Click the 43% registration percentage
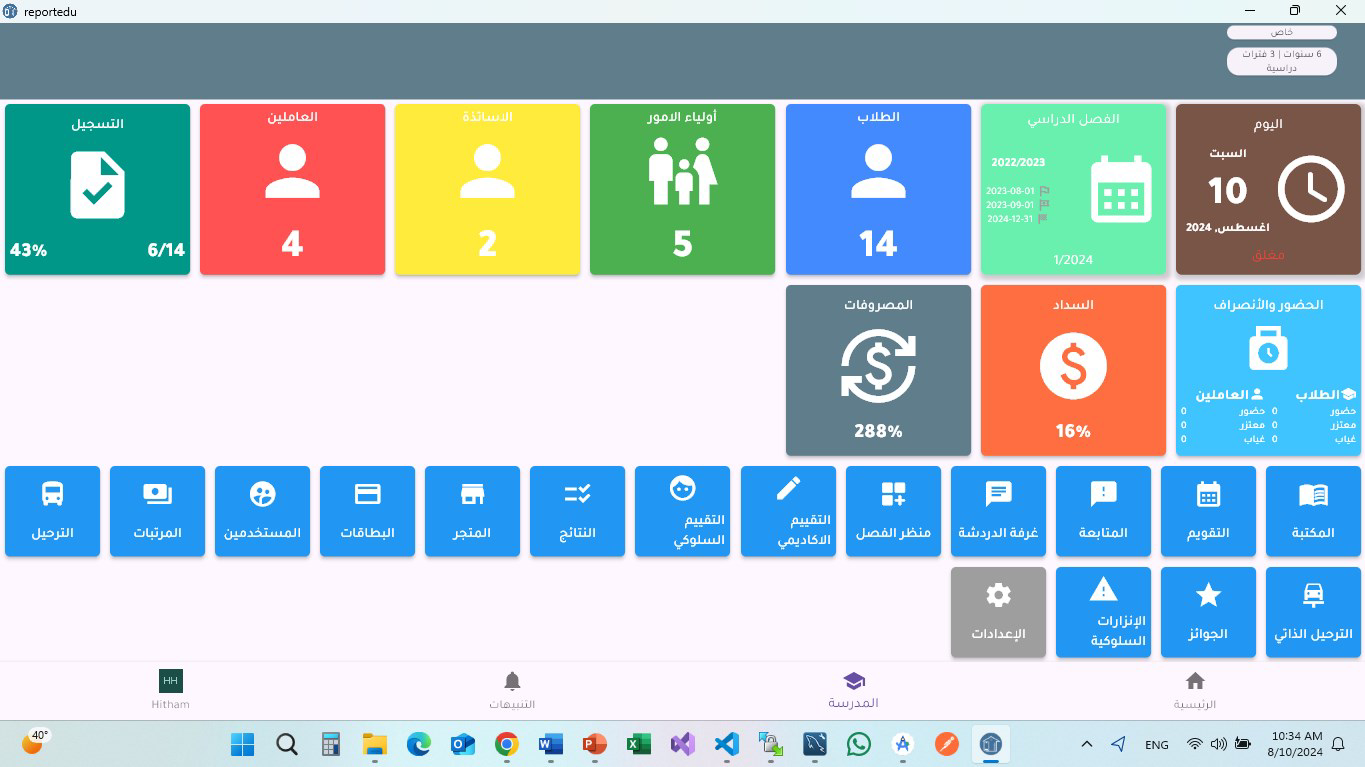This screenshot has width=1365, height=767. (29, 250)
